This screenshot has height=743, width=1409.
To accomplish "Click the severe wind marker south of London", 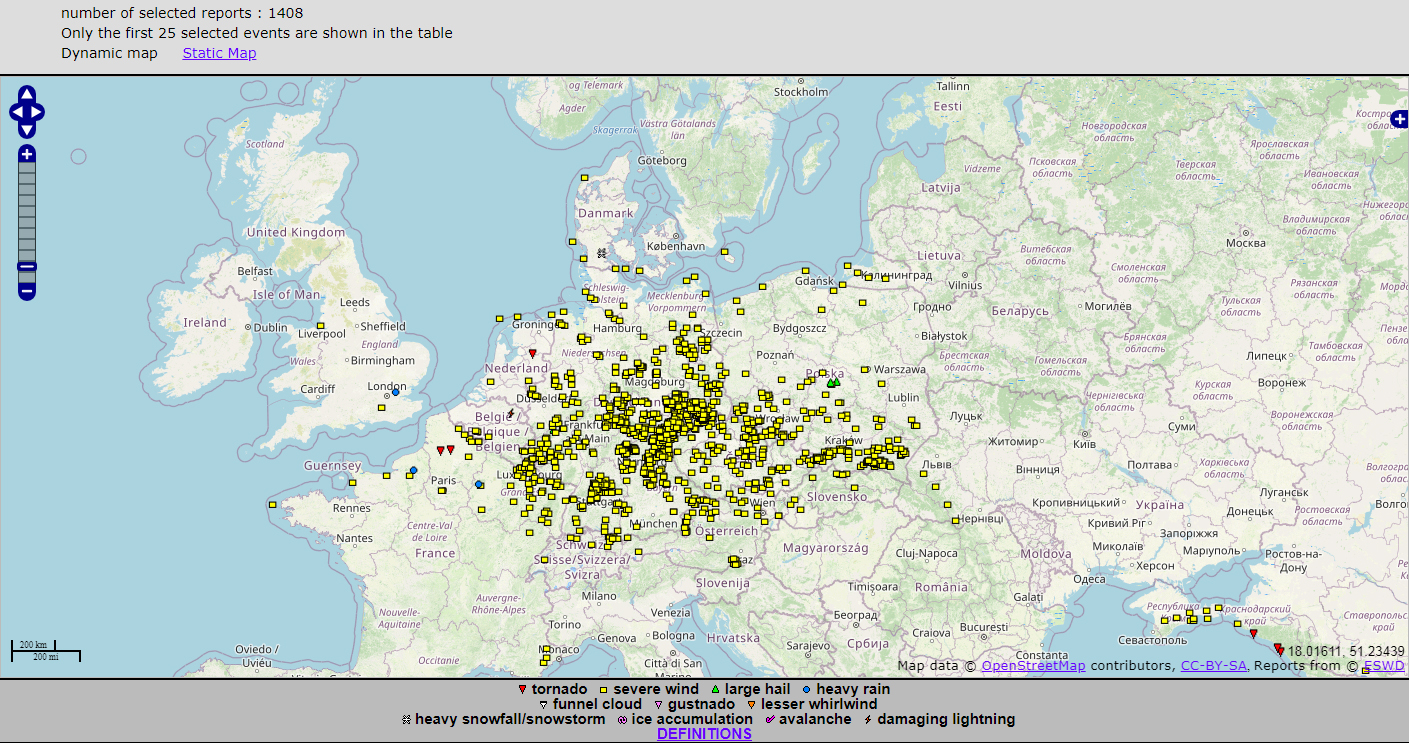I will click(382, 407).
